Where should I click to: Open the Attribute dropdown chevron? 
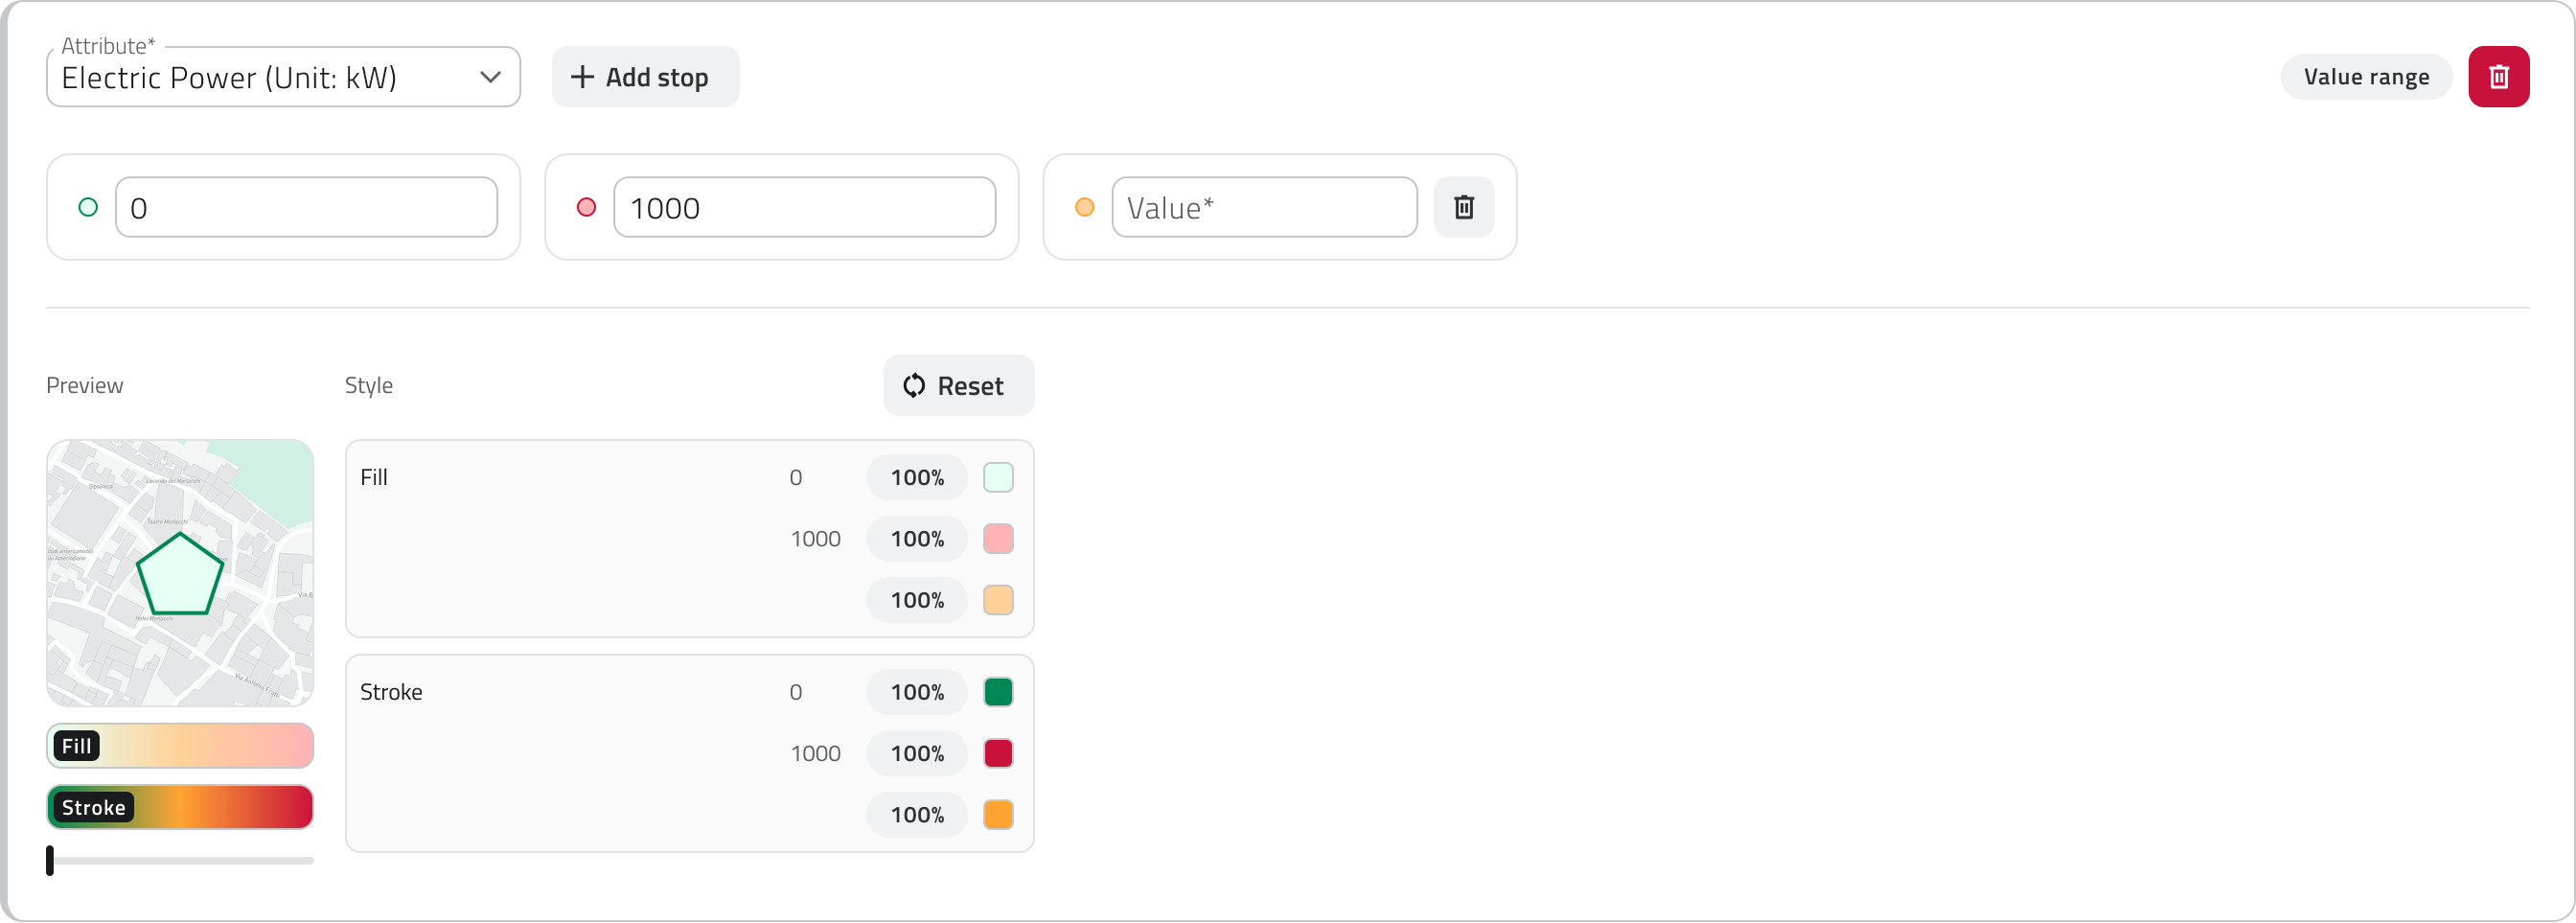point(490,77)
